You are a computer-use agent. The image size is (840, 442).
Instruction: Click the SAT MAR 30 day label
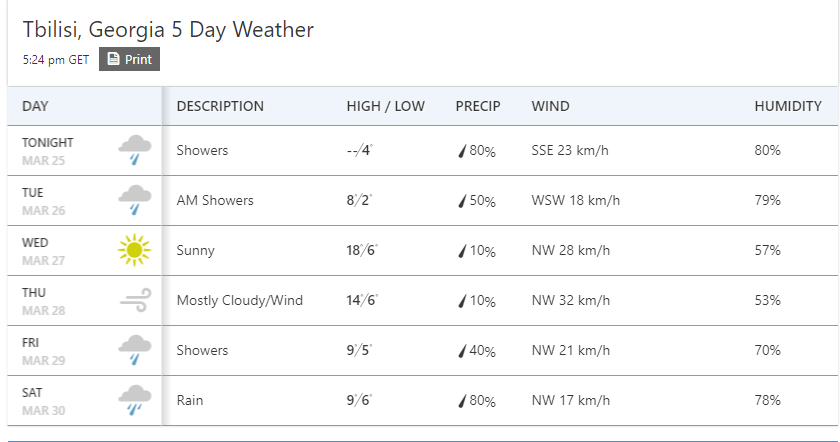point(43,401)
